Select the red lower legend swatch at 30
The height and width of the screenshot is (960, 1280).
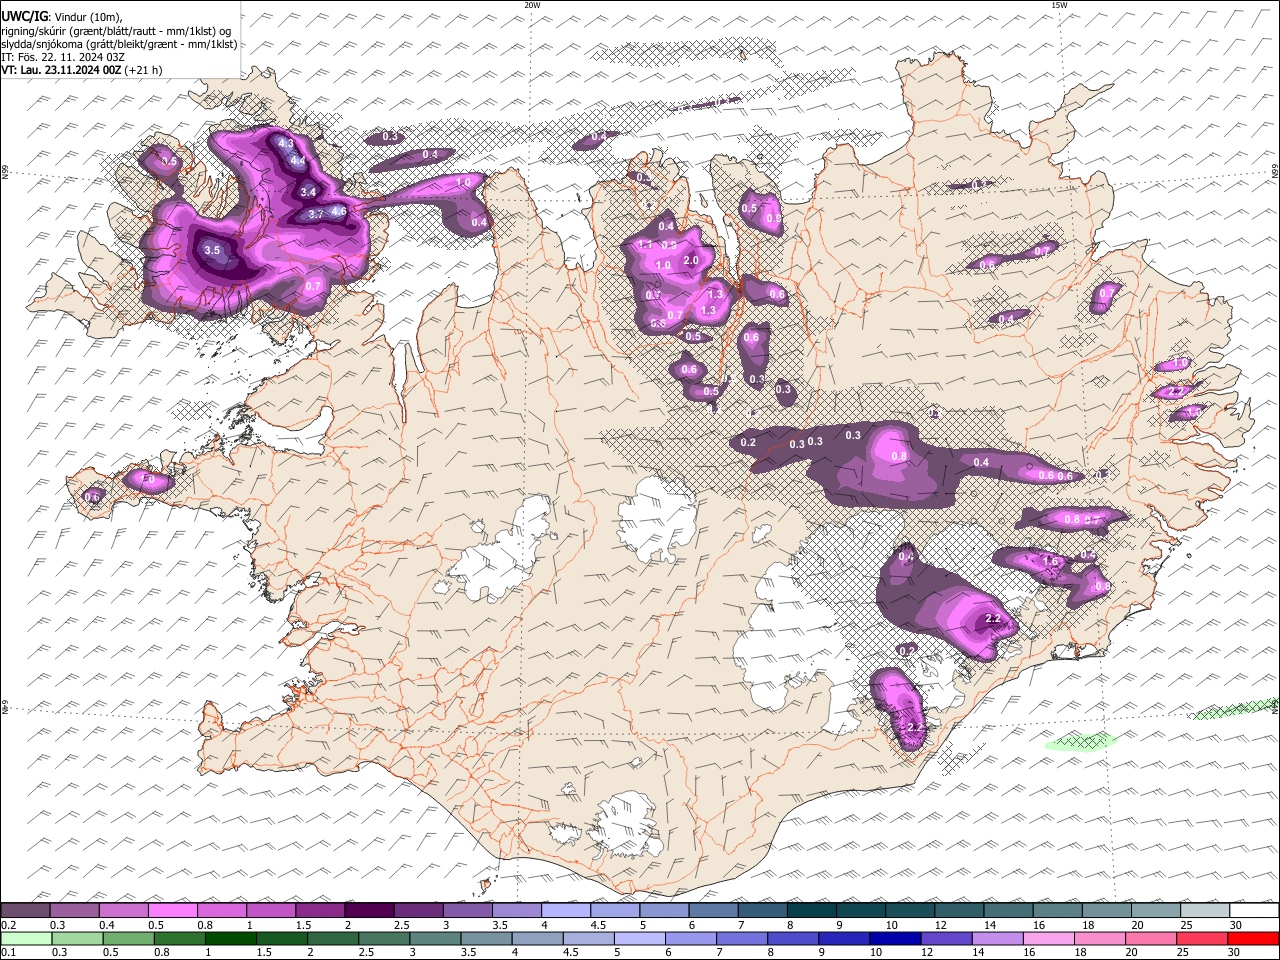(1253, 938)
